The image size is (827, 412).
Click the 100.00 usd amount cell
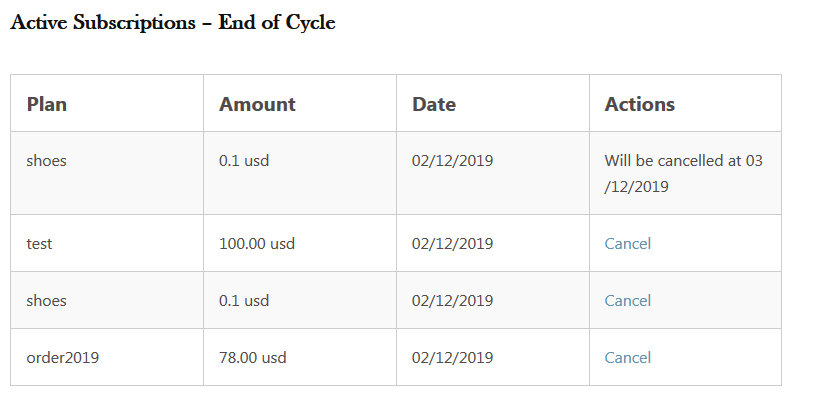256,243
